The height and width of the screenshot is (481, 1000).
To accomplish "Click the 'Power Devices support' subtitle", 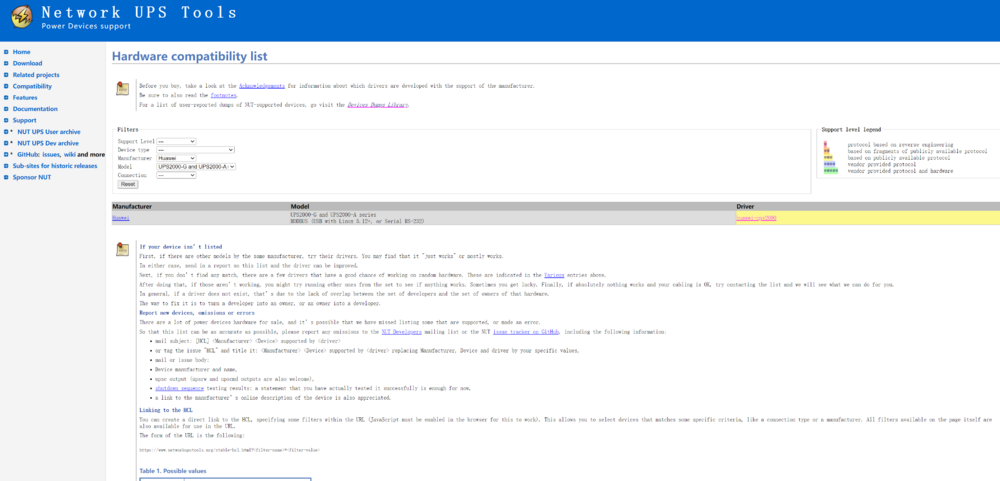I will (85, 26).
